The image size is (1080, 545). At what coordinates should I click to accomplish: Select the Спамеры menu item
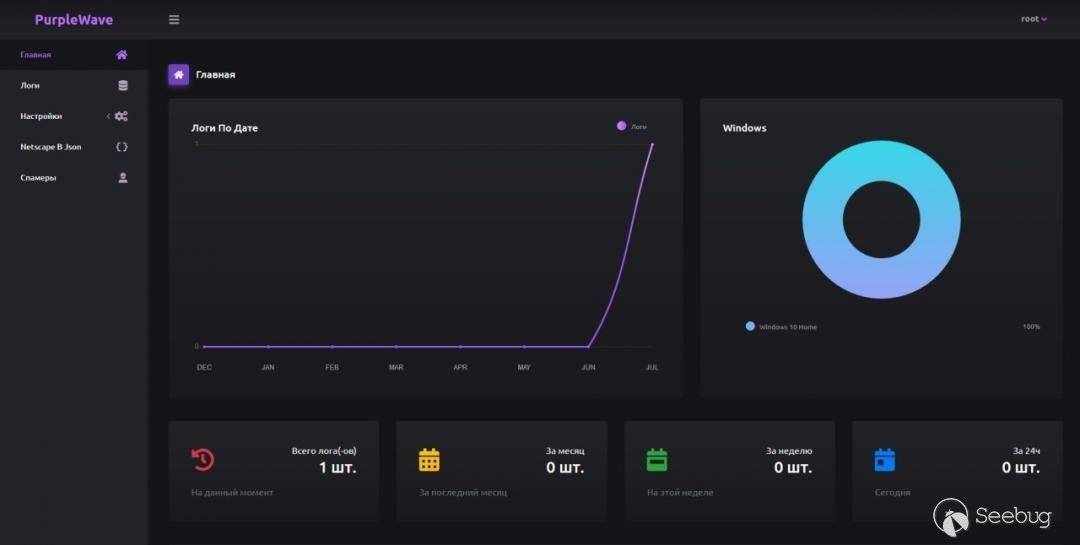click(39, 178)
